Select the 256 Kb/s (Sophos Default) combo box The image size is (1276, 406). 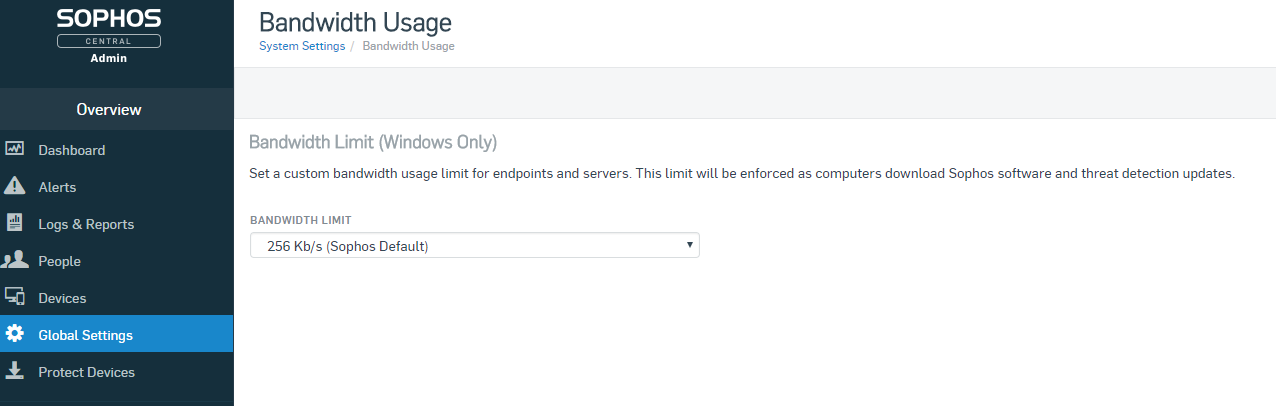click(x=474, y=245)
